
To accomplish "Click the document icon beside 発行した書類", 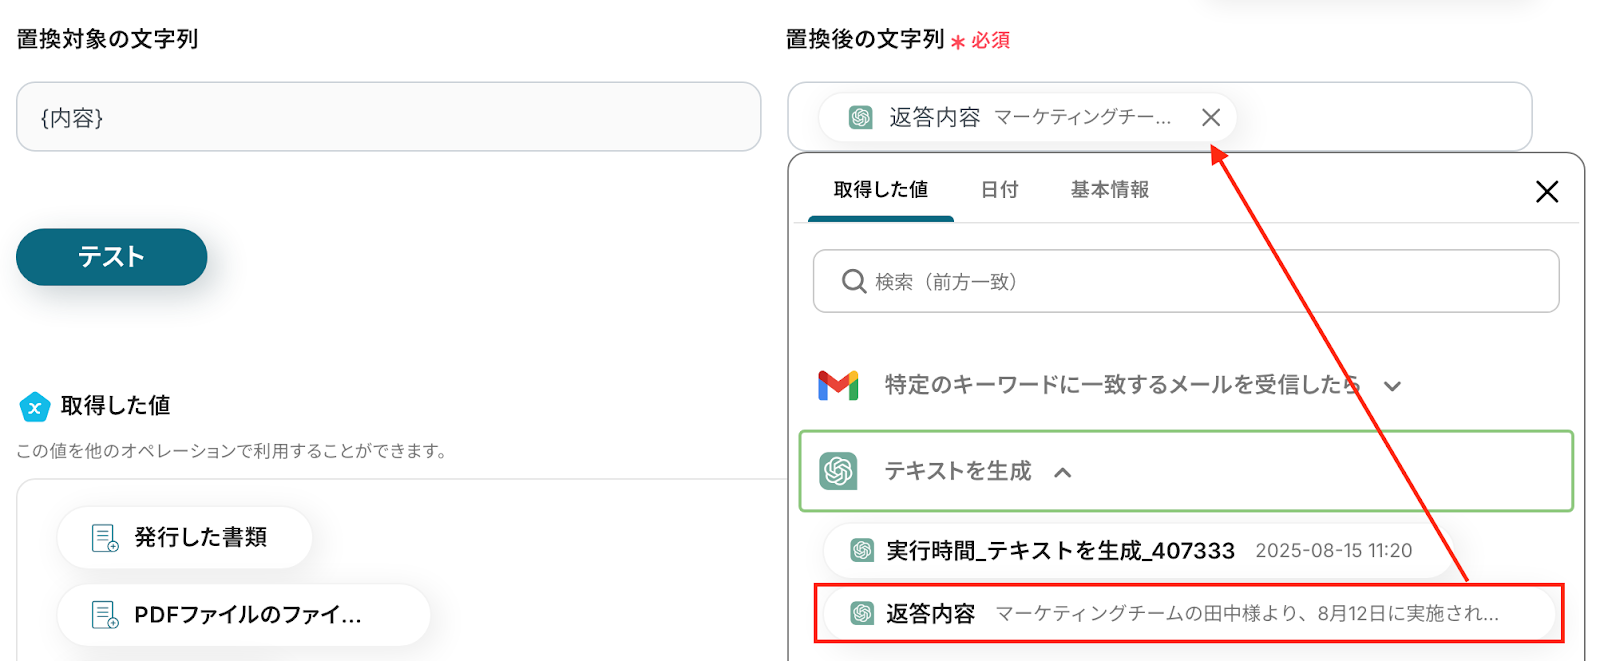I will click(x=105, y=538).
